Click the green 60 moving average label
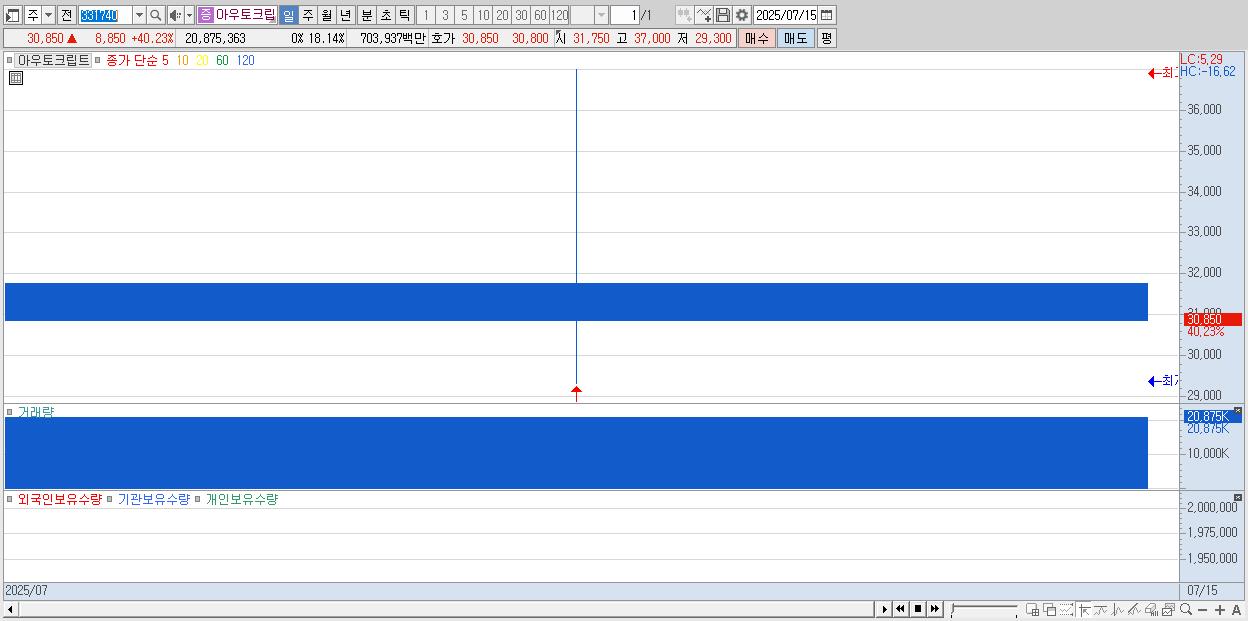This screenshot has height=621, width=1248. click(222, 60)
